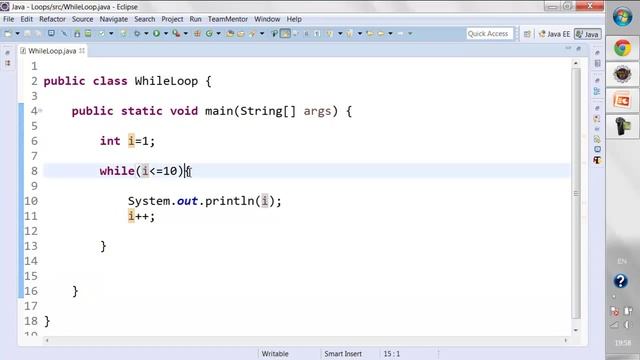
Task: Click the "Smart Insert" status bar entry
Action: tap(343, 354)
